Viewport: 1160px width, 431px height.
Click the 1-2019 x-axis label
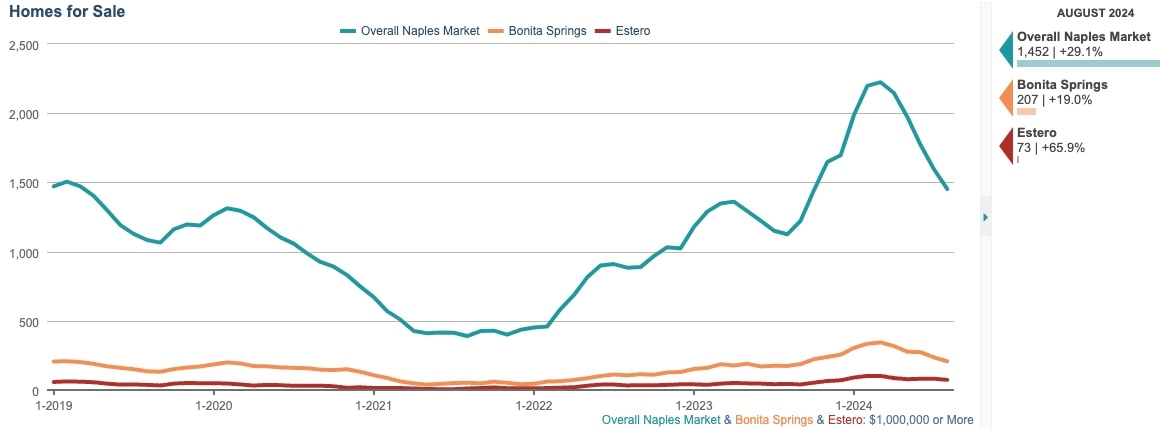tap(53, 406)
